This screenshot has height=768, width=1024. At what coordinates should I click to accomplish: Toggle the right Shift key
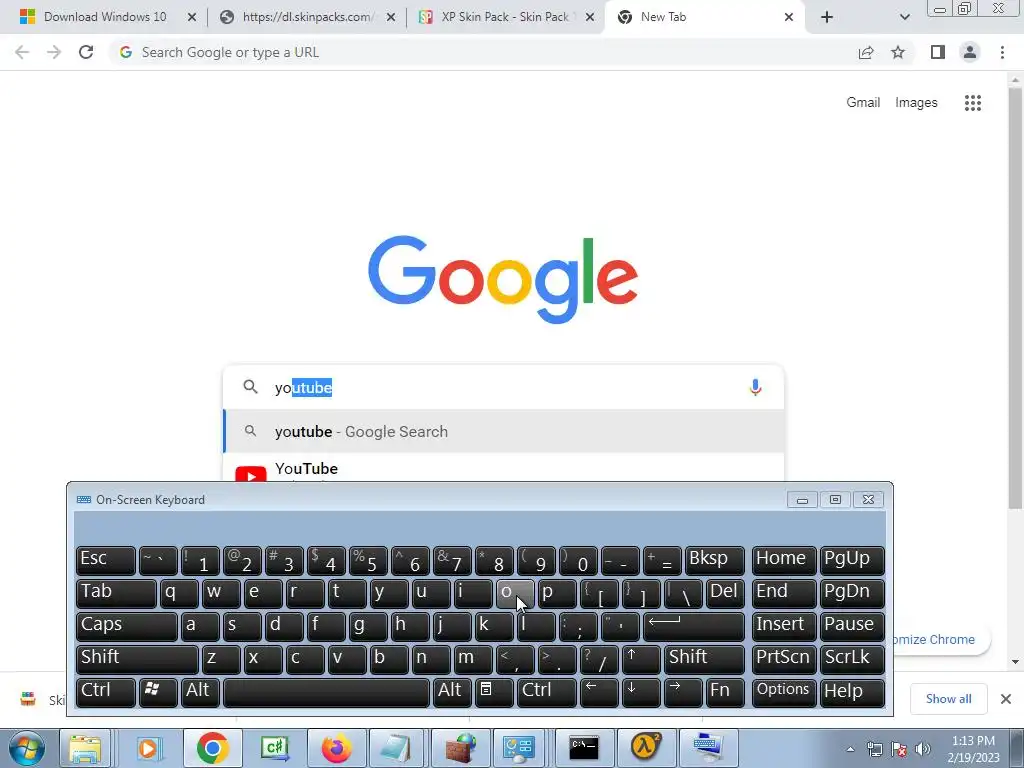tap(704, 658)
